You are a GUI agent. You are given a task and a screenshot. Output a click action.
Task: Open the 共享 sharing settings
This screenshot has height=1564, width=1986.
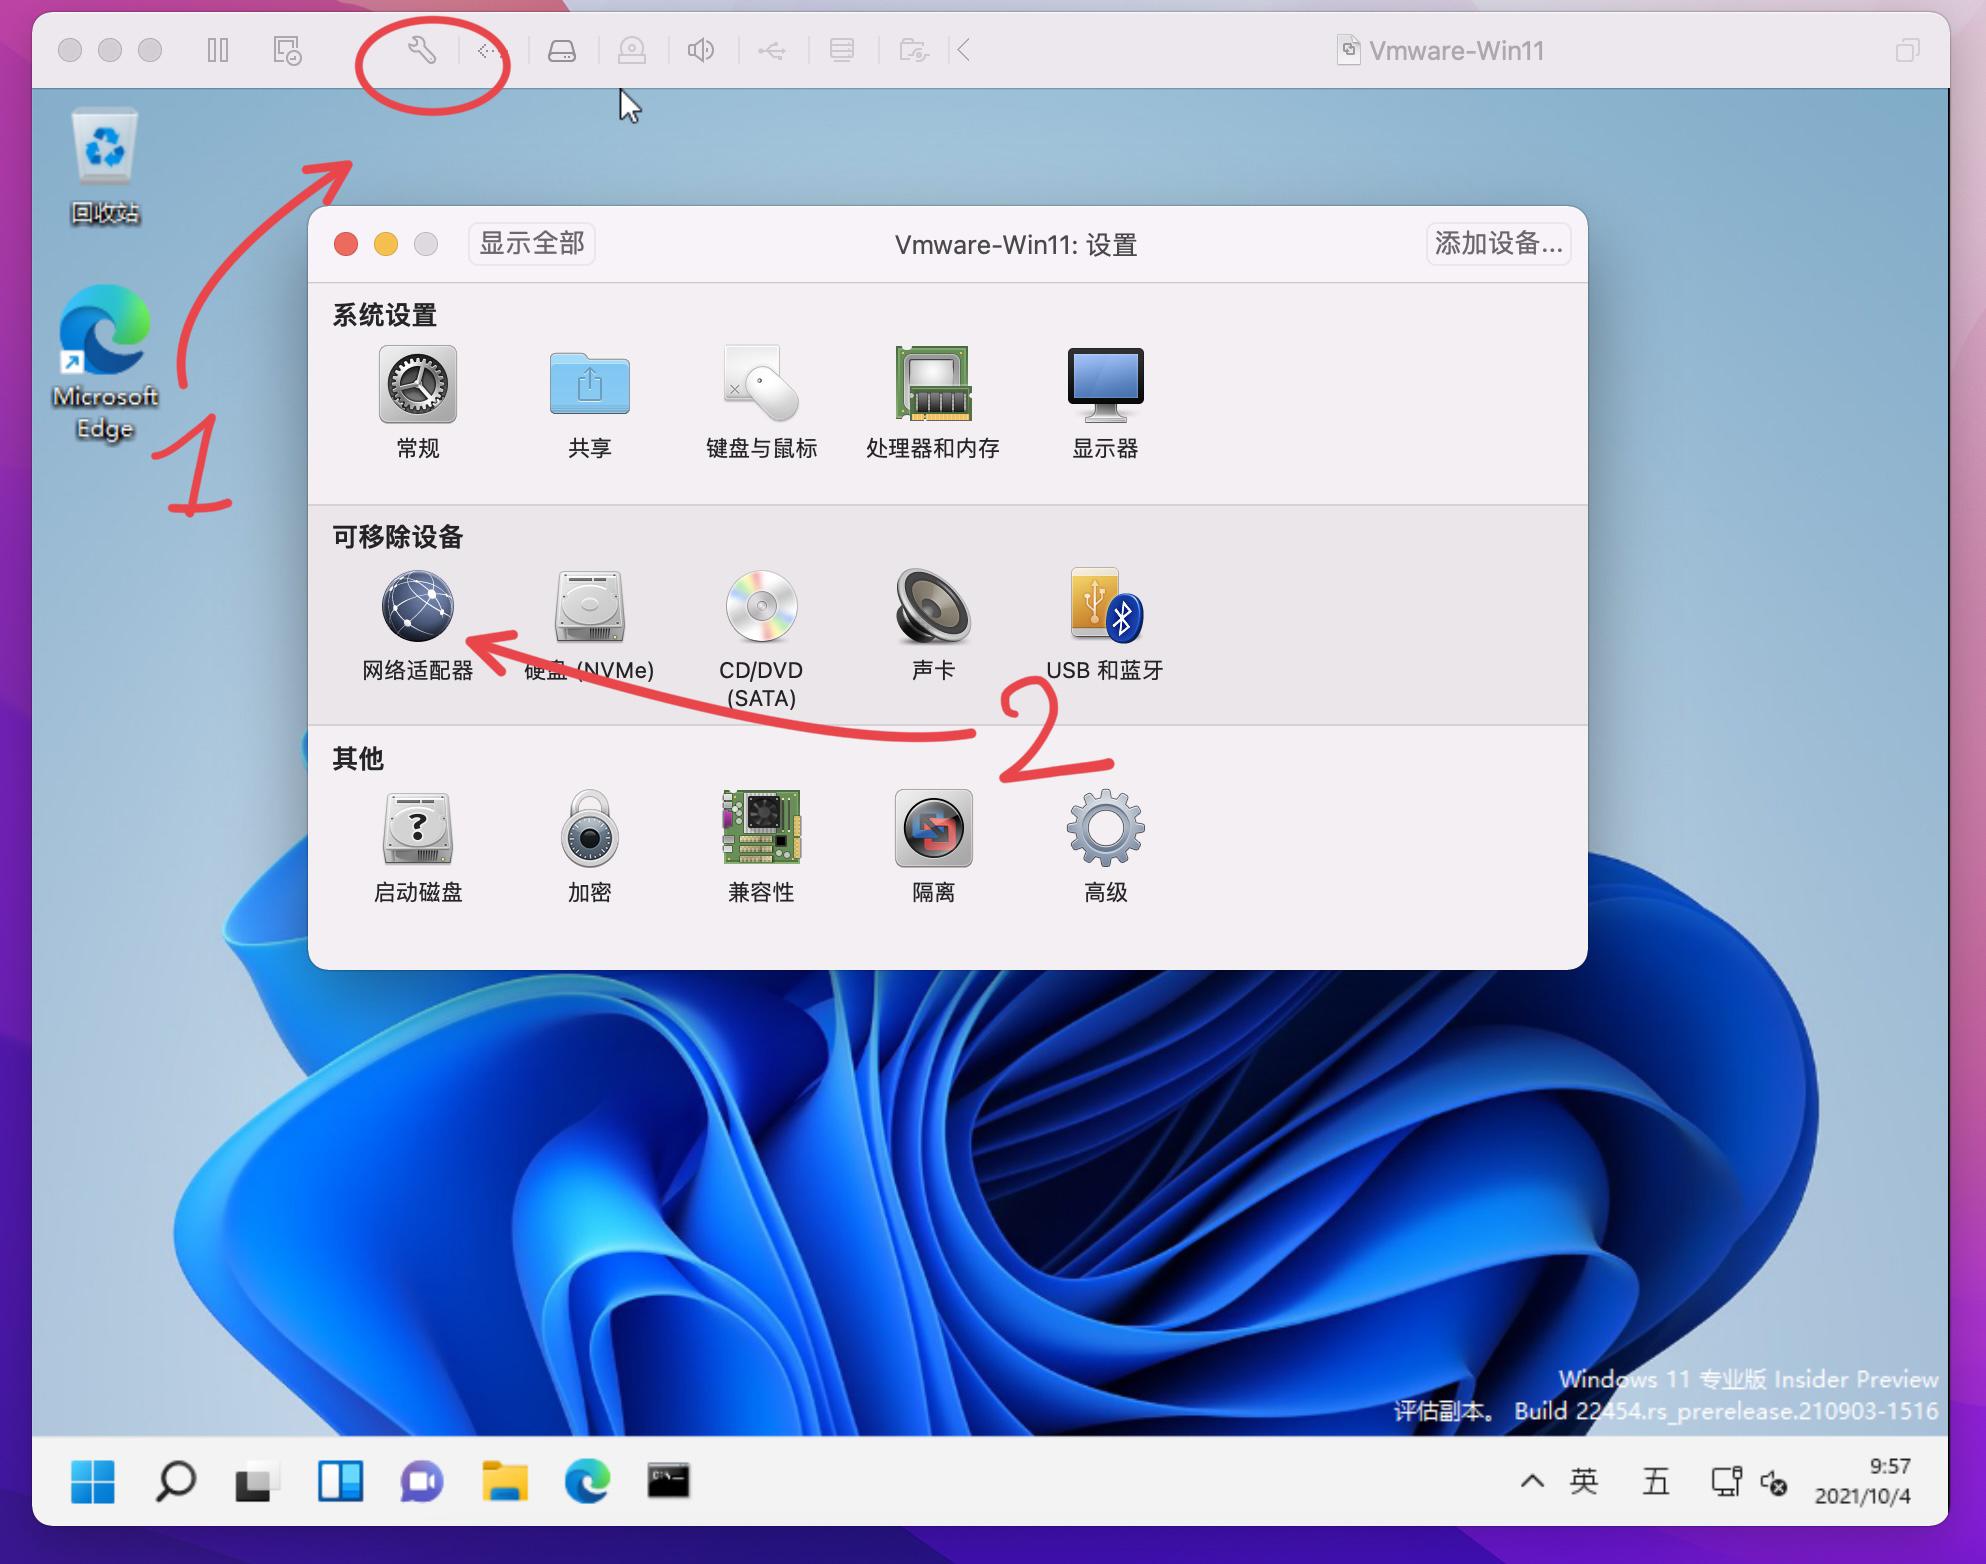click(589, 385)
